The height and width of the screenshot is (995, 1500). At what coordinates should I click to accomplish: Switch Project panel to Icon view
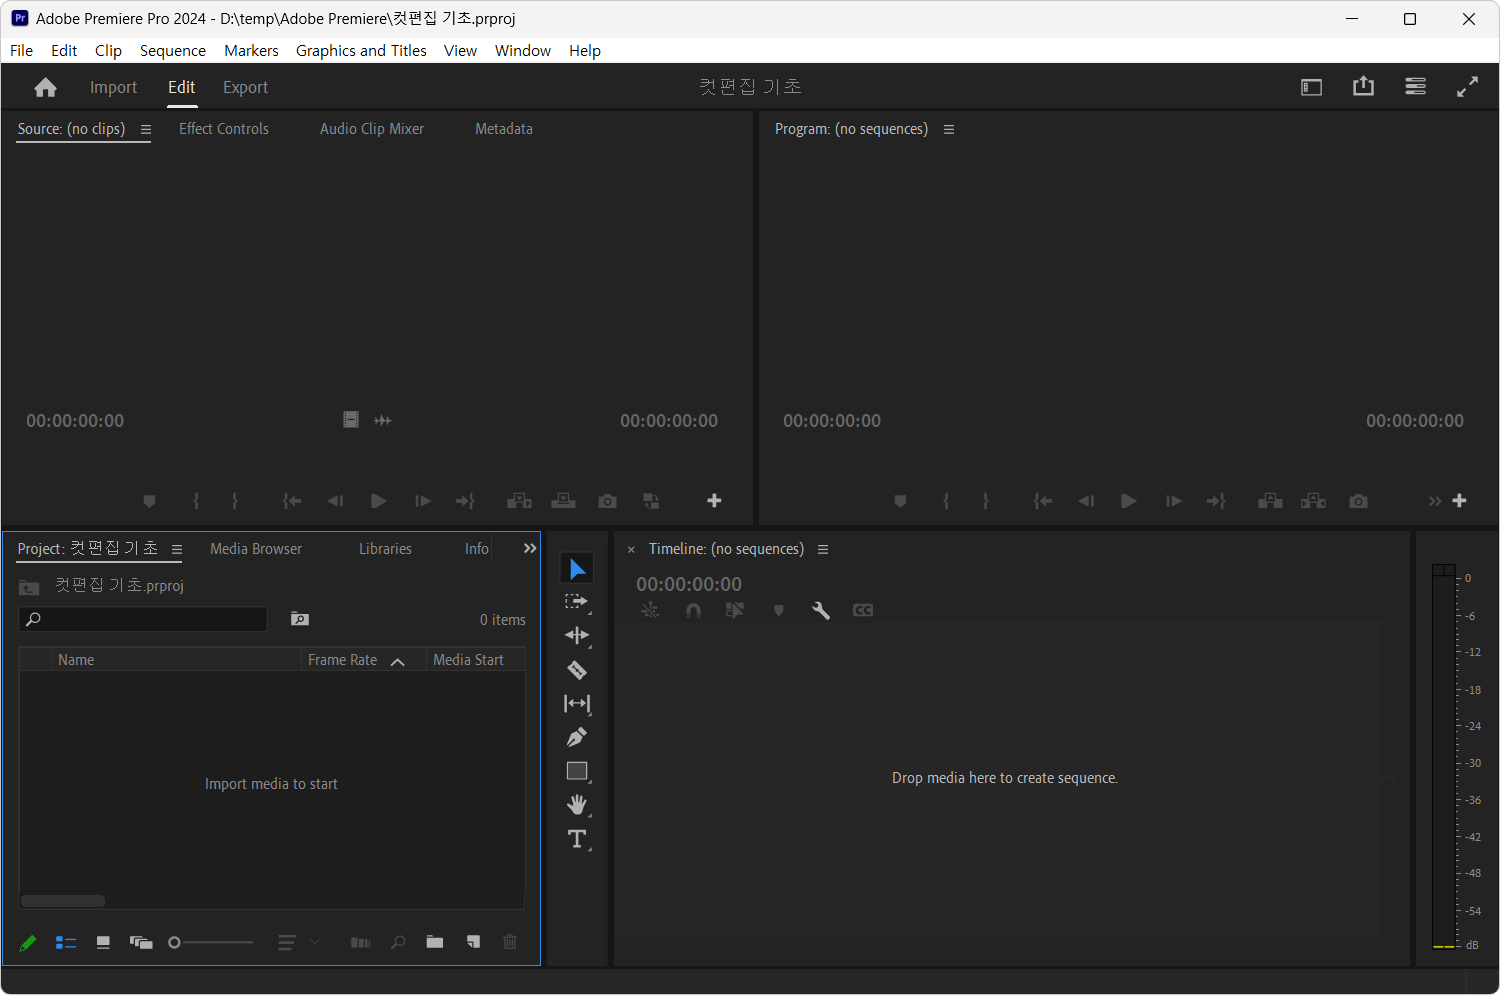[103, 942]
